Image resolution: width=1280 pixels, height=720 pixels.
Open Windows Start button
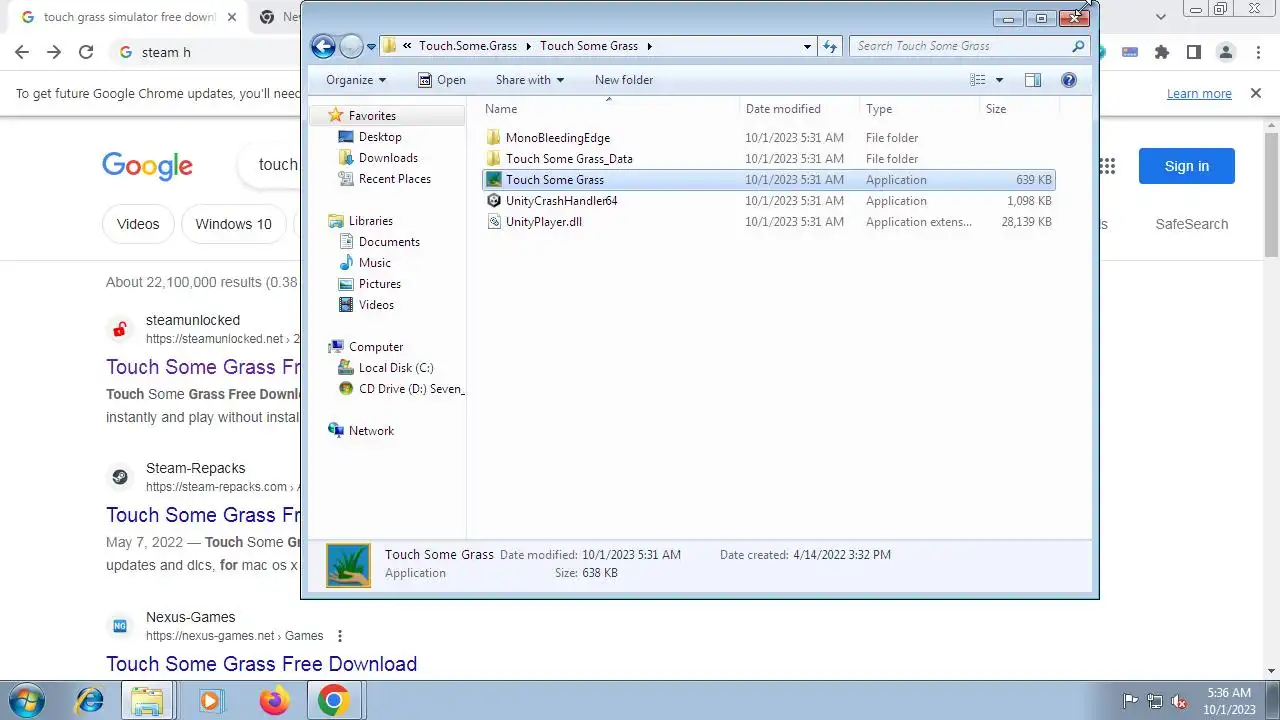tap(26, 701)
